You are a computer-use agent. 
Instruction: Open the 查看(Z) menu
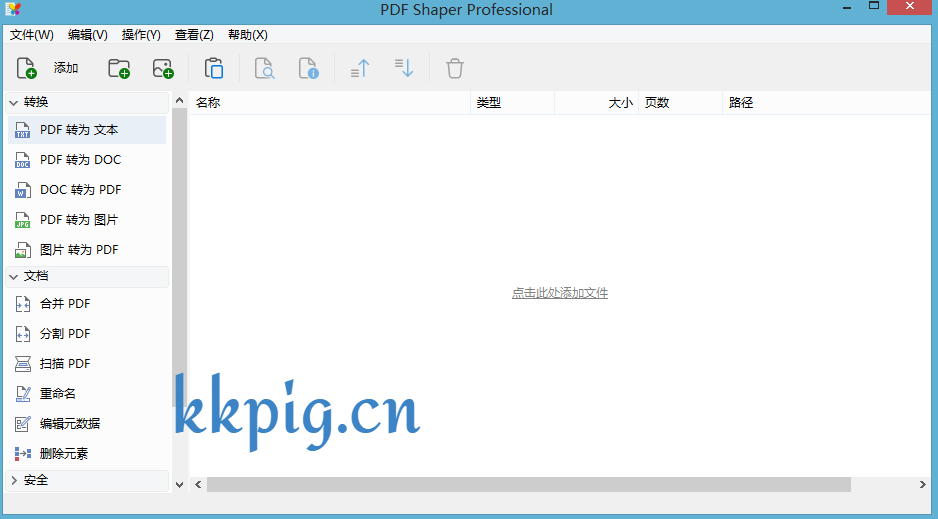[x=194, y=35]
